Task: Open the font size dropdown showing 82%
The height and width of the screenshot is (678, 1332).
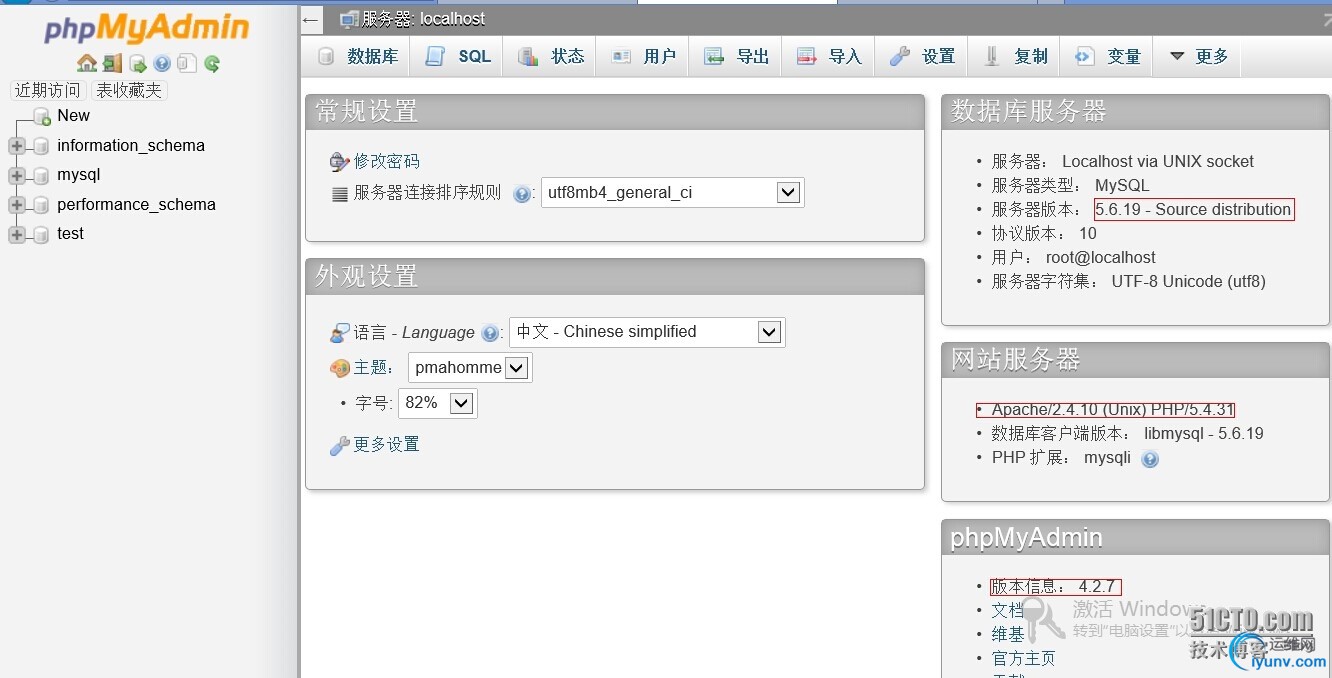Action: pos(438,403)
